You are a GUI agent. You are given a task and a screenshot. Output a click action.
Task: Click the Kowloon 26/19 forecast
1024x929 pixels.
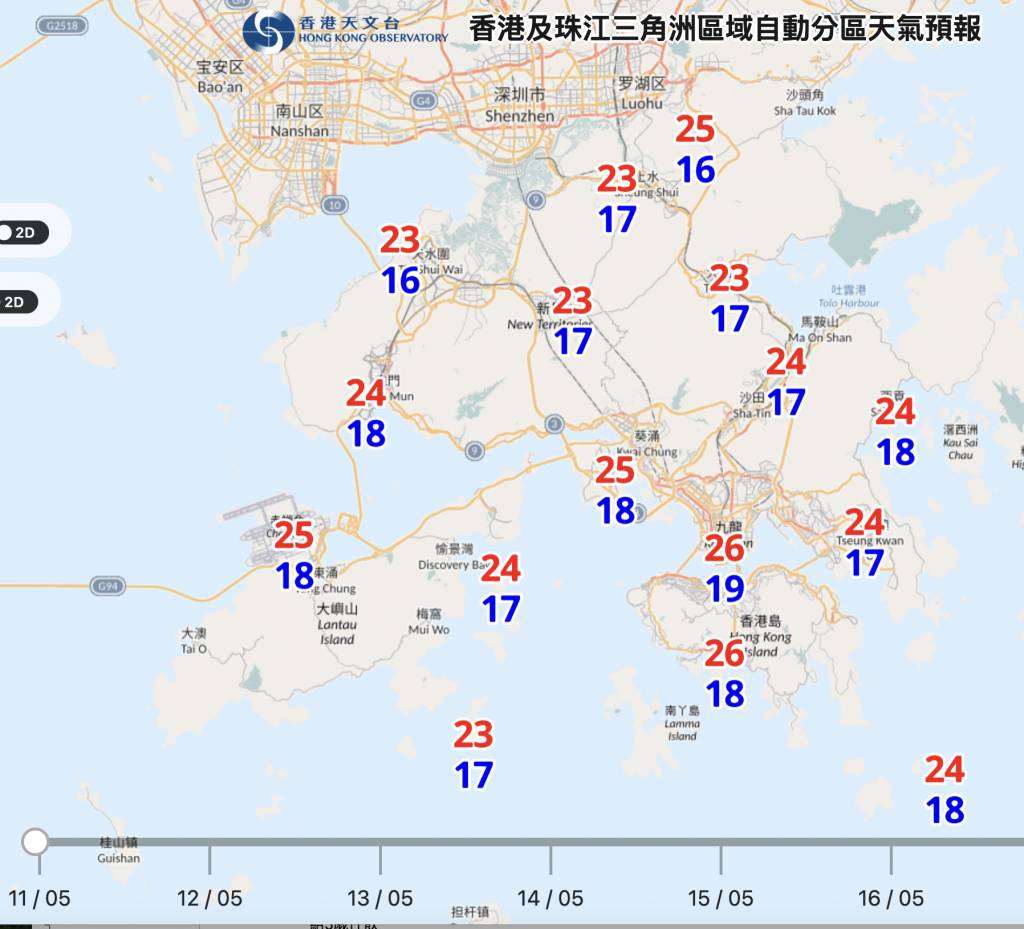coord(725,568)
